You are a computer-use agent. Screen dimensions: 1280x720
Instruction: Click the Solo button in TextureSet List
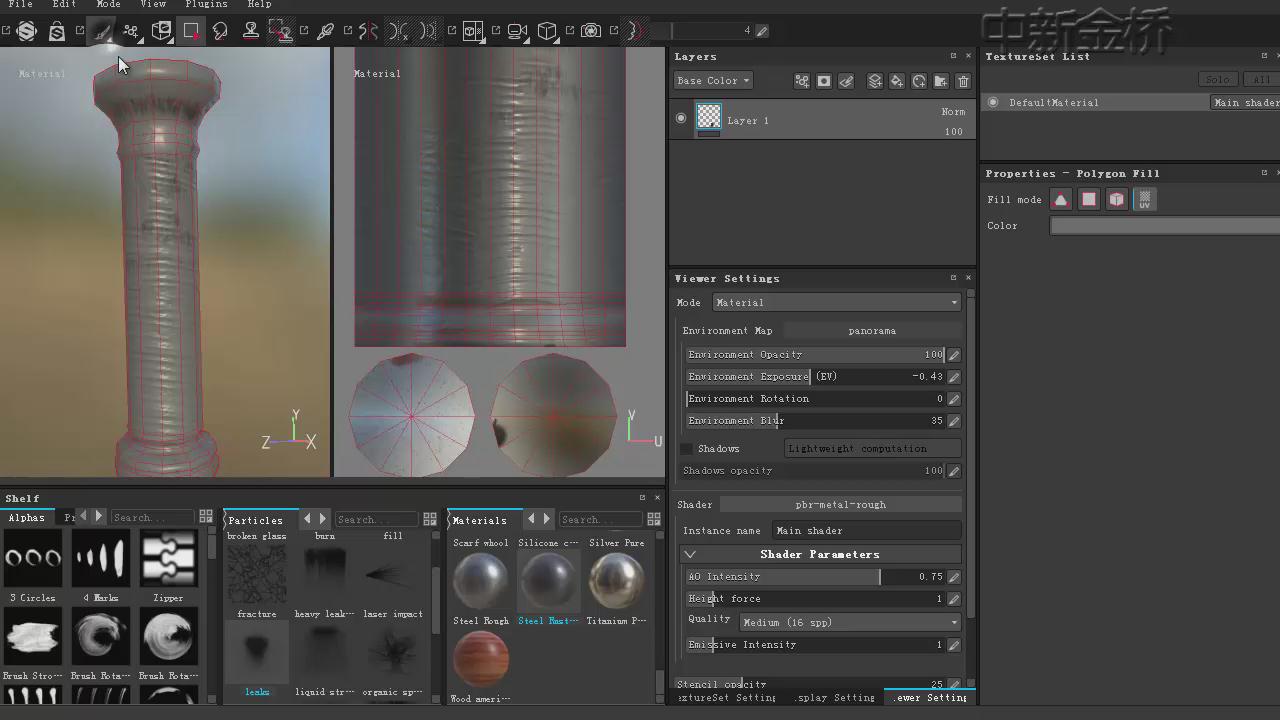pos(1217,80)
